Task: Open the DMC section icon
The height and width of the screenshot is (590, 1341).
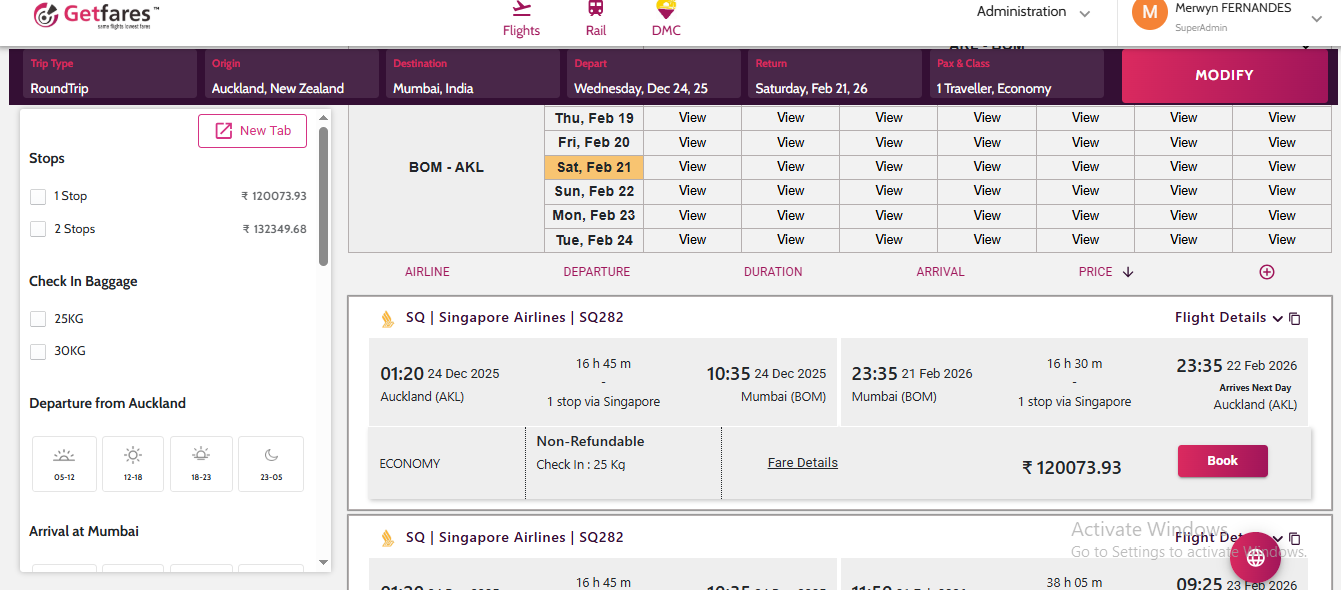Action: point(666,10)
